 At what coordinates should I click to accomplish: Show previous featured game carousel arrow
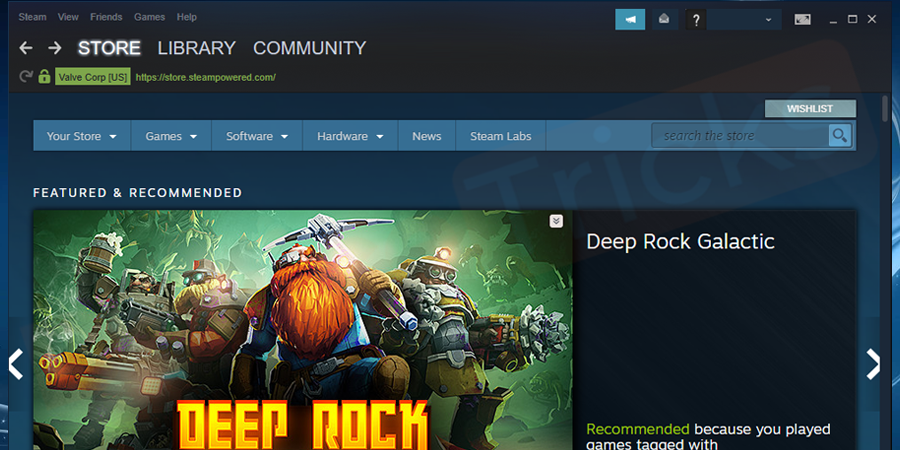point(15,364)
